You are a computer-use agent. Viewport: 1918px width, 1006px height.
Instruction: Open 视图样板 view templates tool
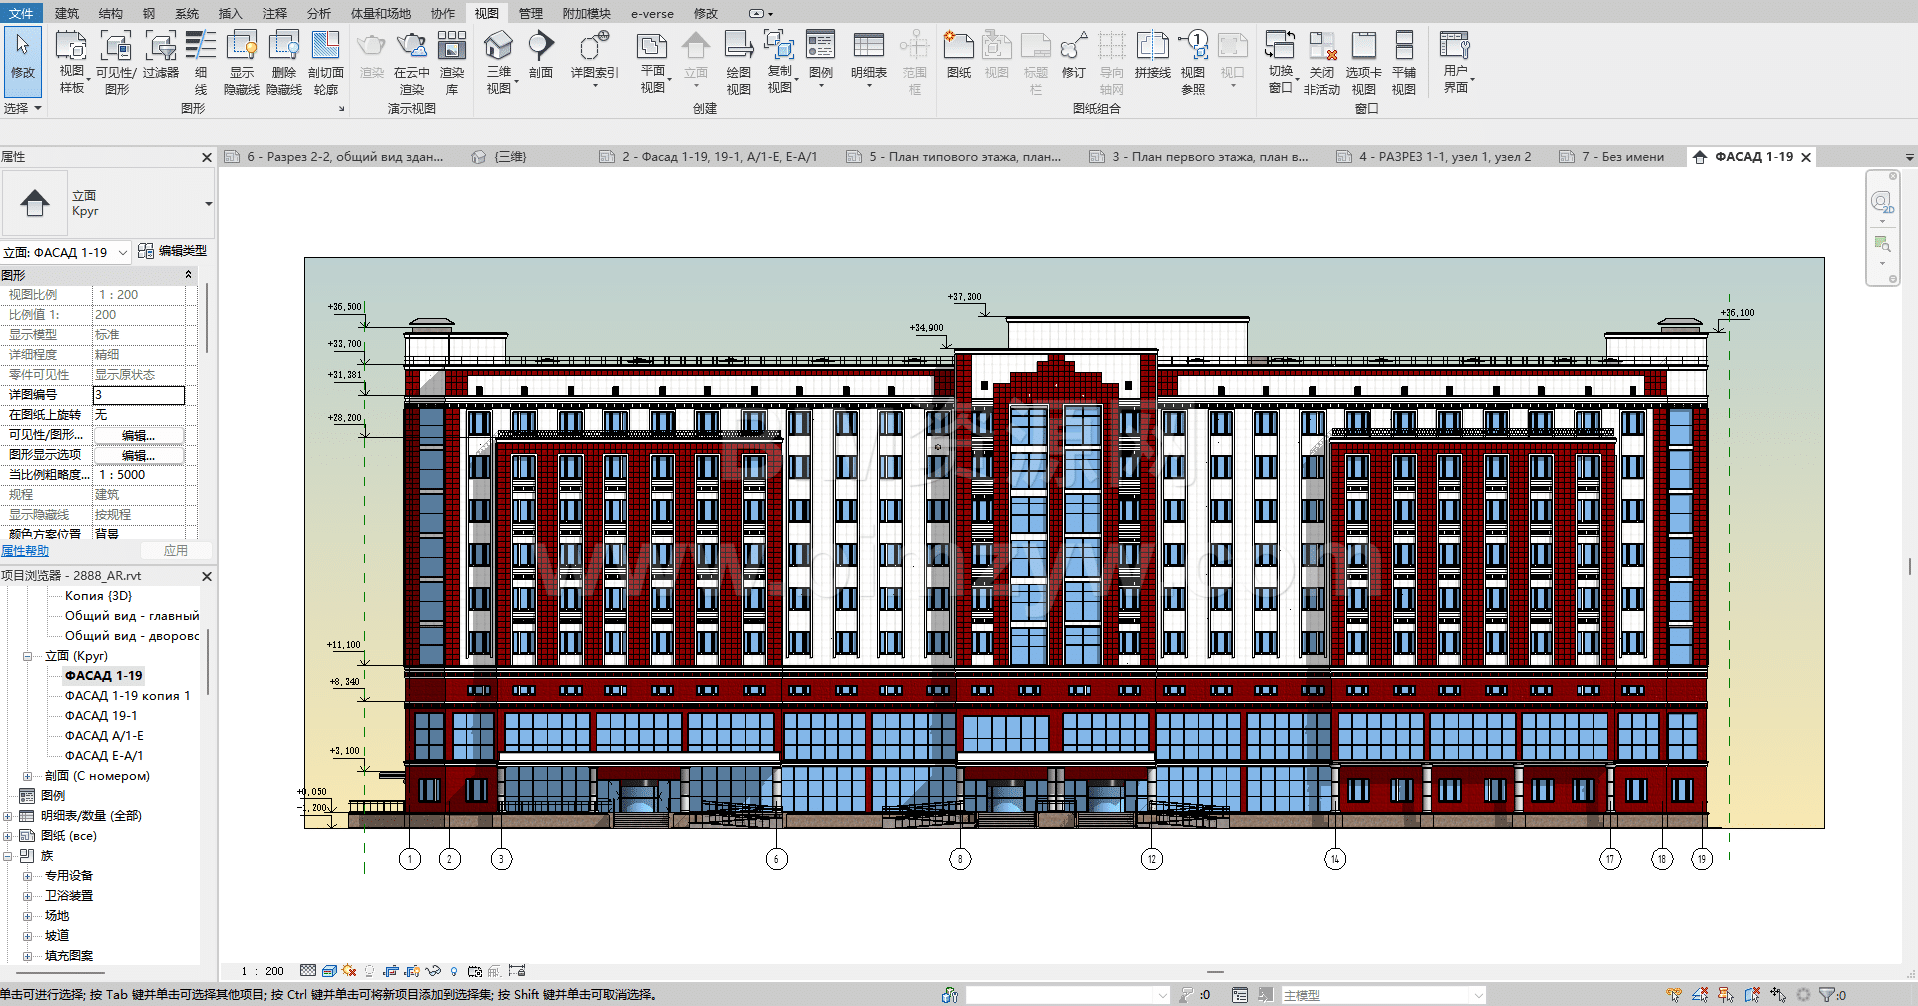71,62
